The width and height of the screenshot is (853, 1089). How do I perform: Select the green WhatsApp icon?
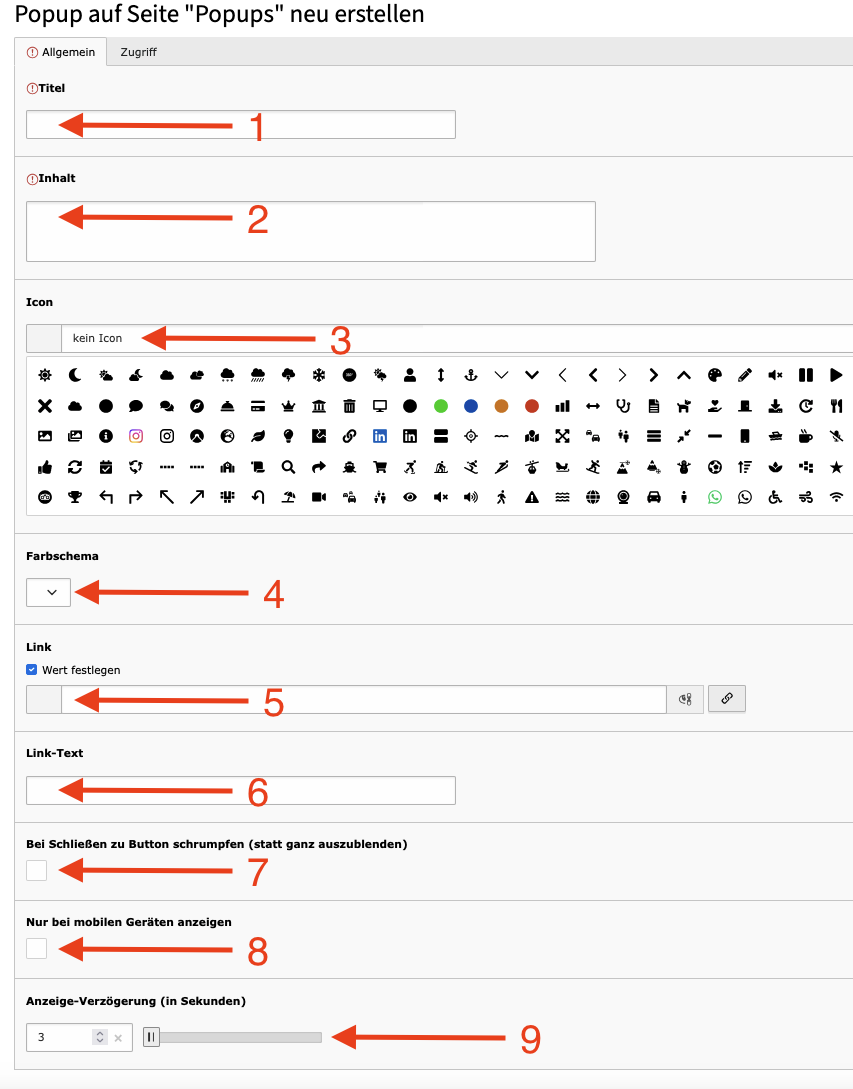tap(715, 497)
